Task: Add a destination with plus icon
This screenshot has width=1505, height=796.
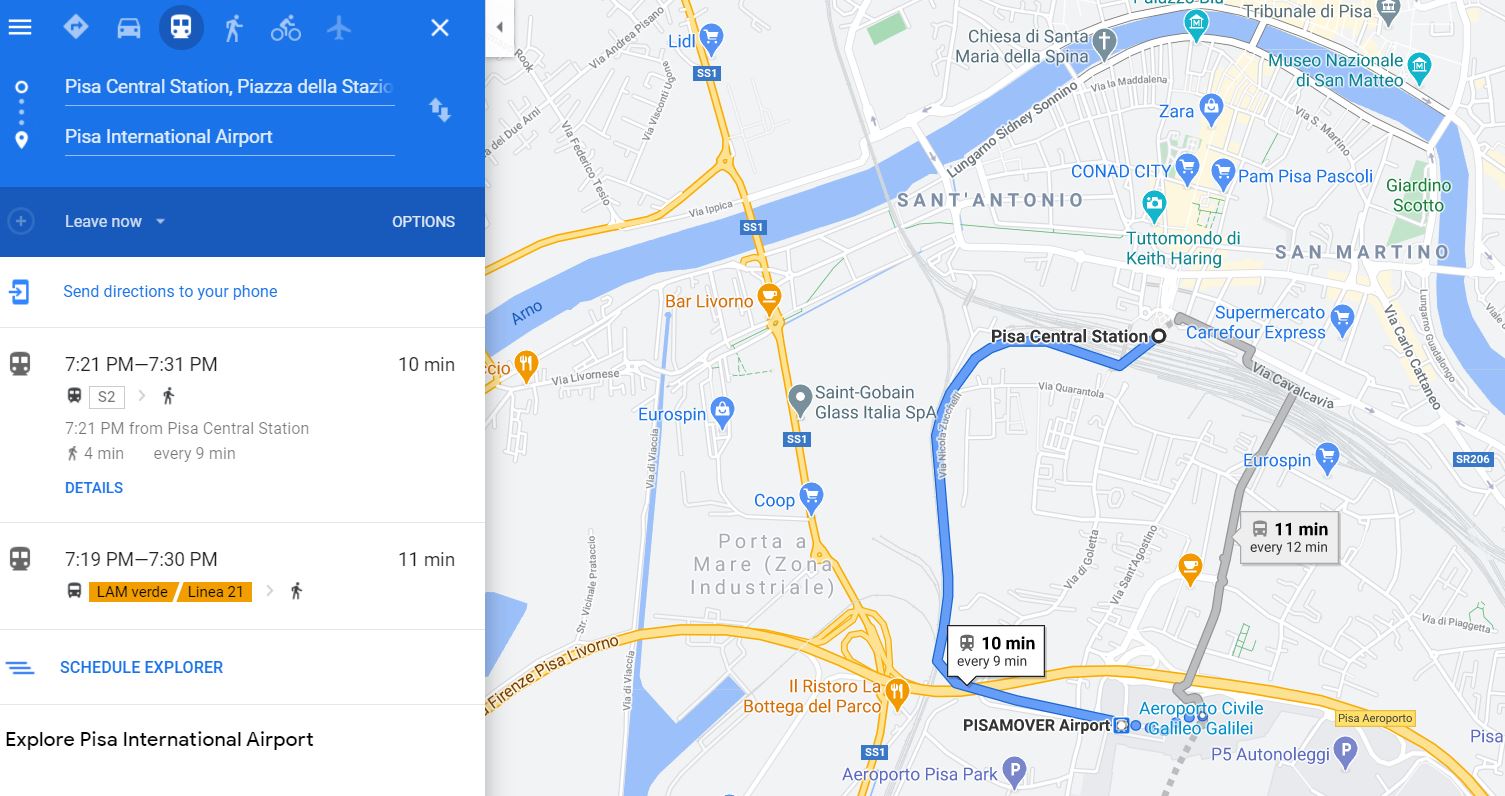Action: (x=21, y=221)
